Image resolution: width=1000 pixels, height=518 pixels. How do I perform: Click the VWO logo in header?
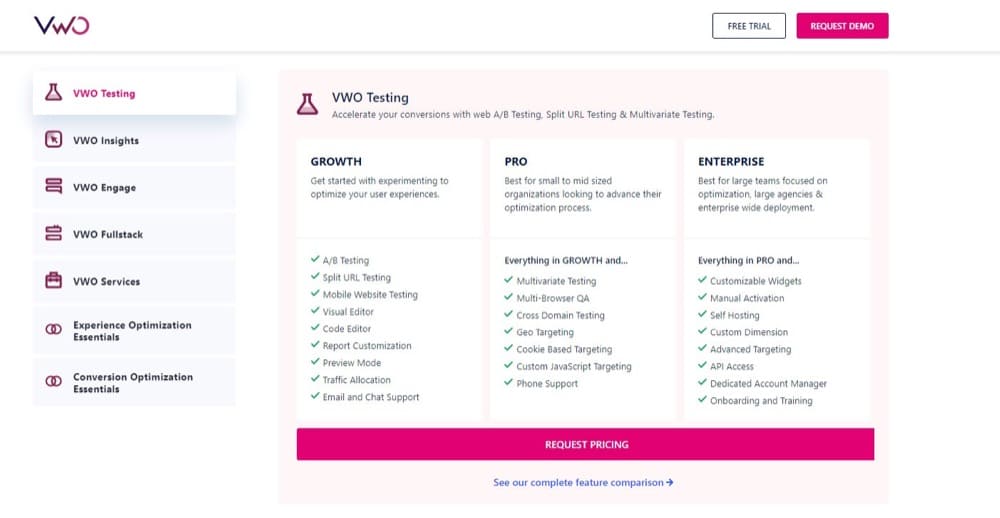[x=61, y=26]
